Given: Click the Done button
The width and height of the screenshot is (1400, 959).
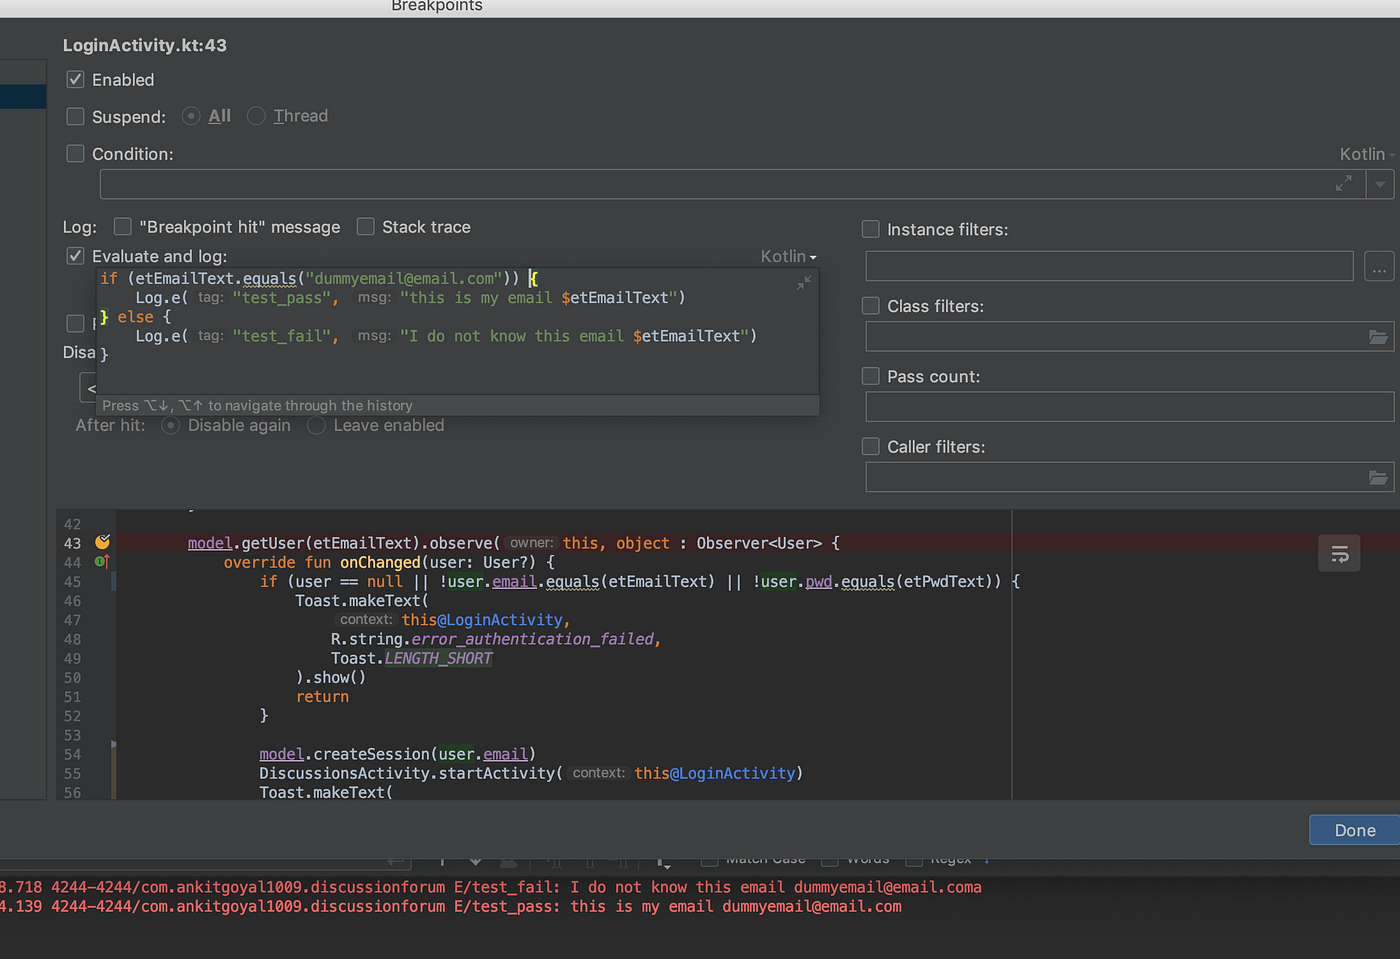Looking at the screenshot, I should point(1355,830).
